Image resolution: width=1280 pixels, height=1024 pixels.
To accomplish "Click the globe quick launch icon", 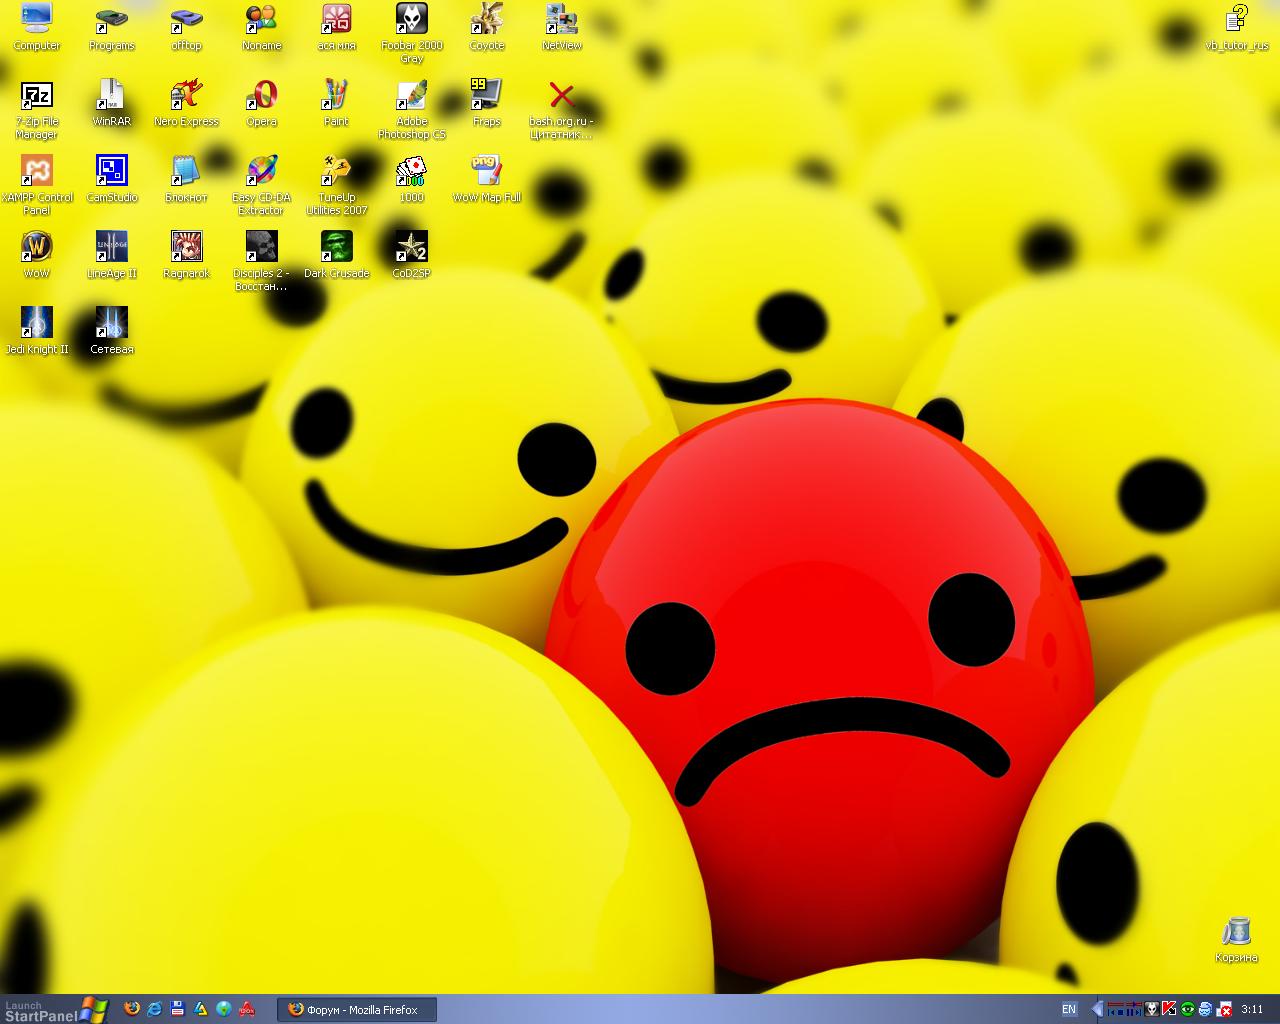I will tap(224, 1009).
